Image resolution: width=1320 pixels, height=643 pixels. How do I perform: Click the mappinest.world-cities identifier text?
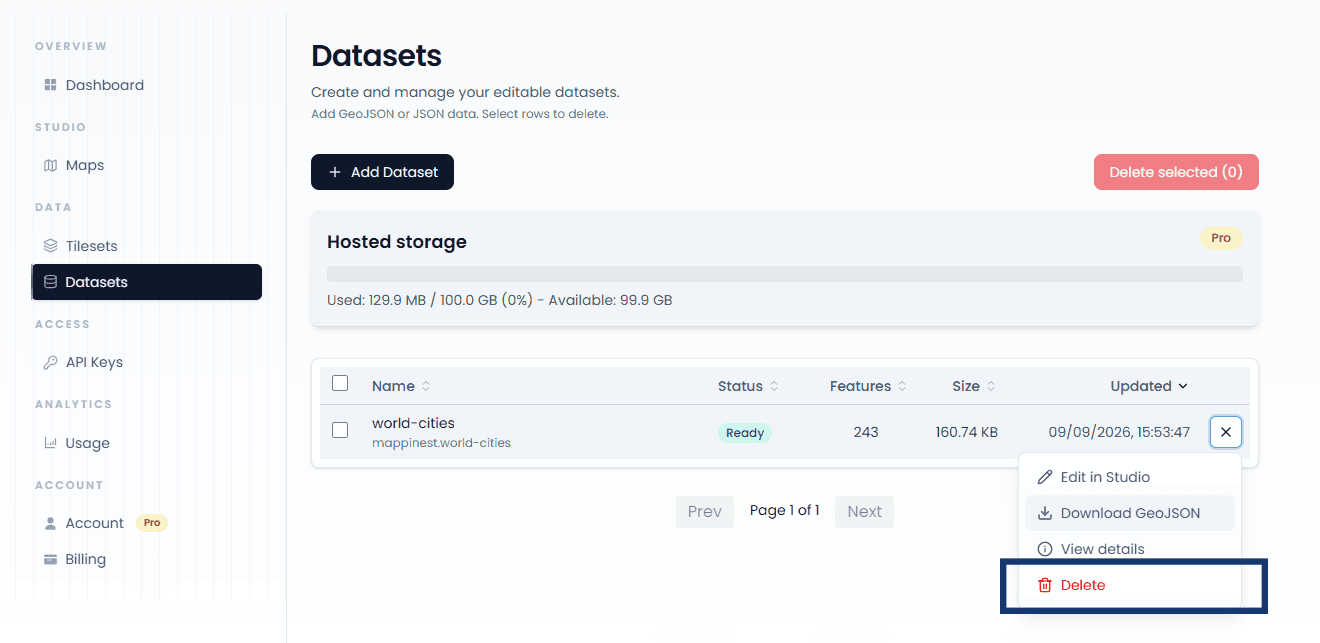tap(441, 442)
